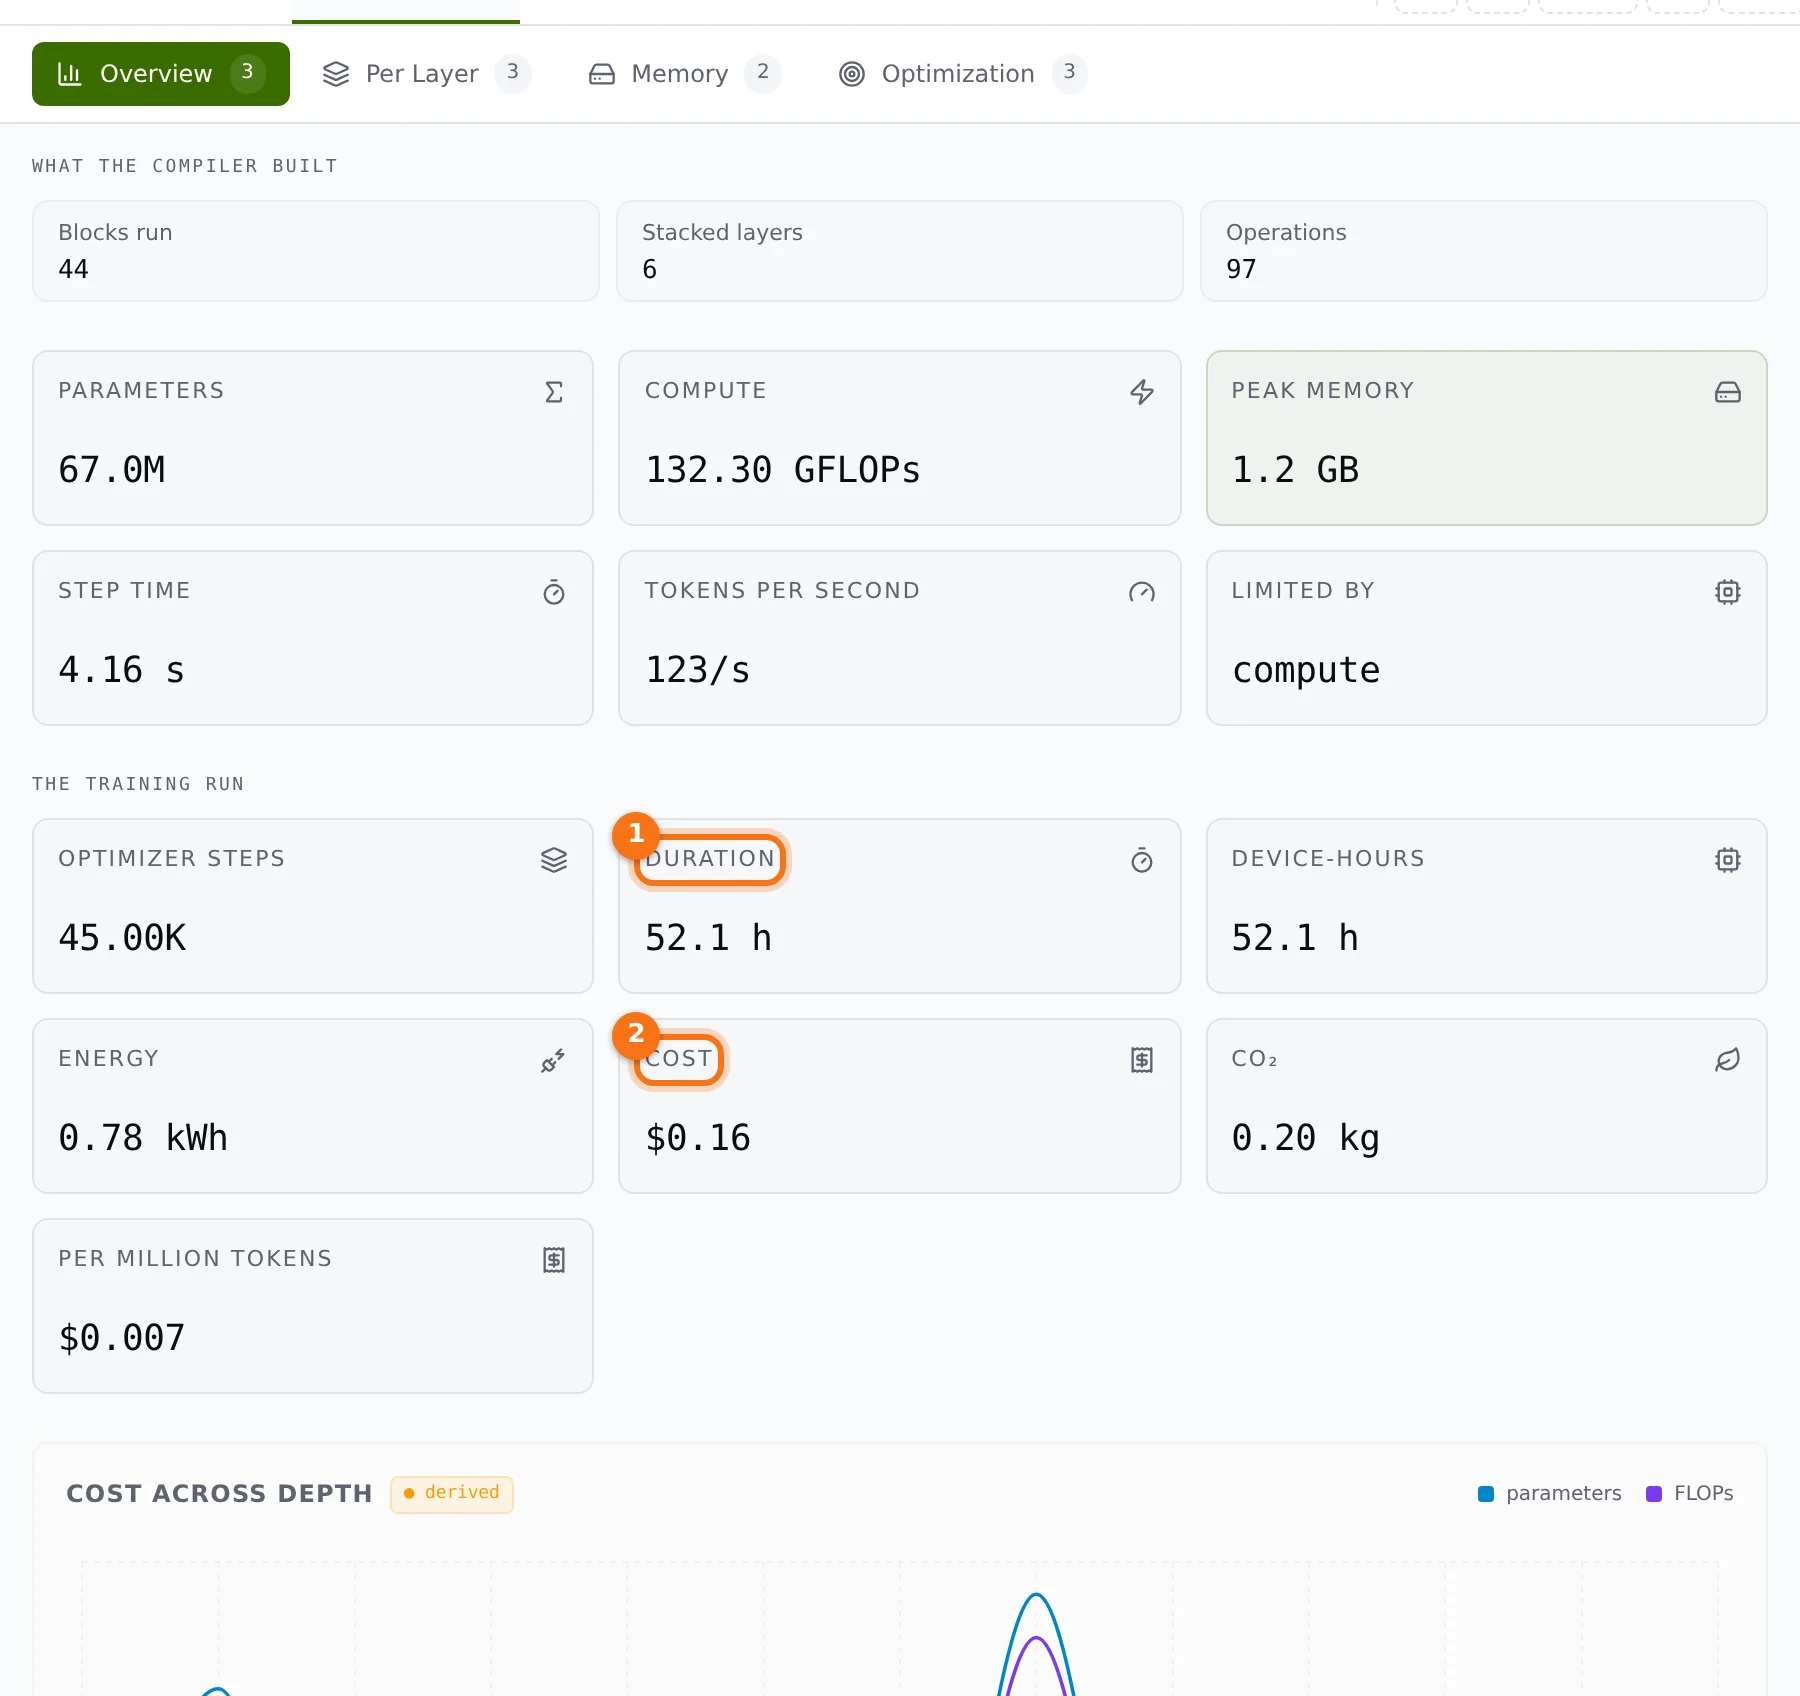Click the leaf icon on CO₂ card
The width and height of the screenshot is (1800, 1696).
click(x=1728, y=1060)
